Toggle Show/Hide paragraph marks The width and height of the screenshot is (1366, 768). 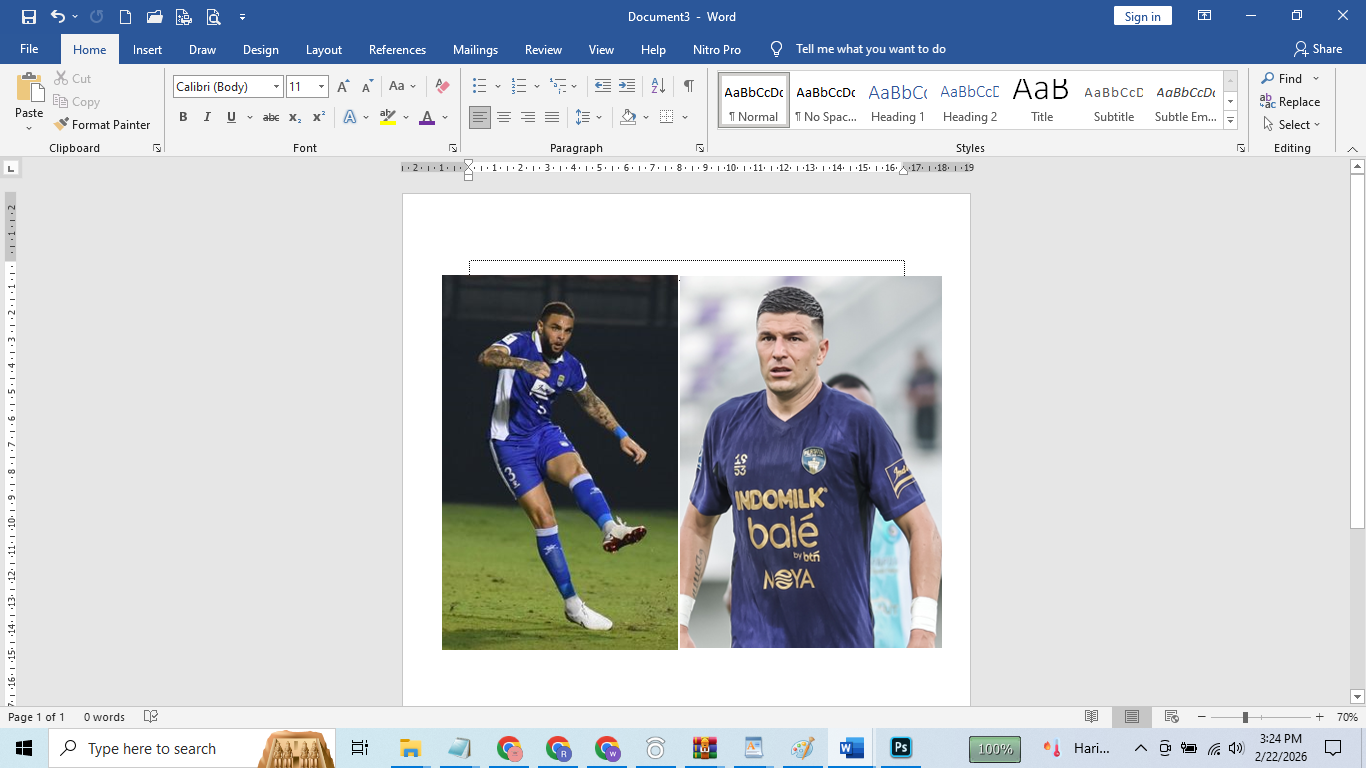(x=688, y=86)
